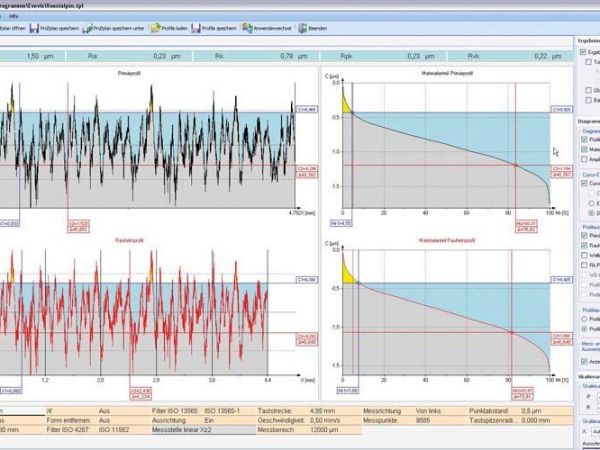Enable the Rk P... checkbox
Screen dimensions: 600x450
click(x=584, y=265)
